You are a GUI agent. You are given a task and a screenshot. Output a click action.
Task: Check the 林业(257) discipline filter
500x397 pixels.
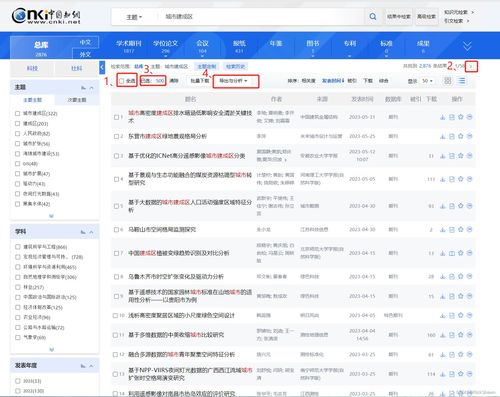tap(18, 287)
